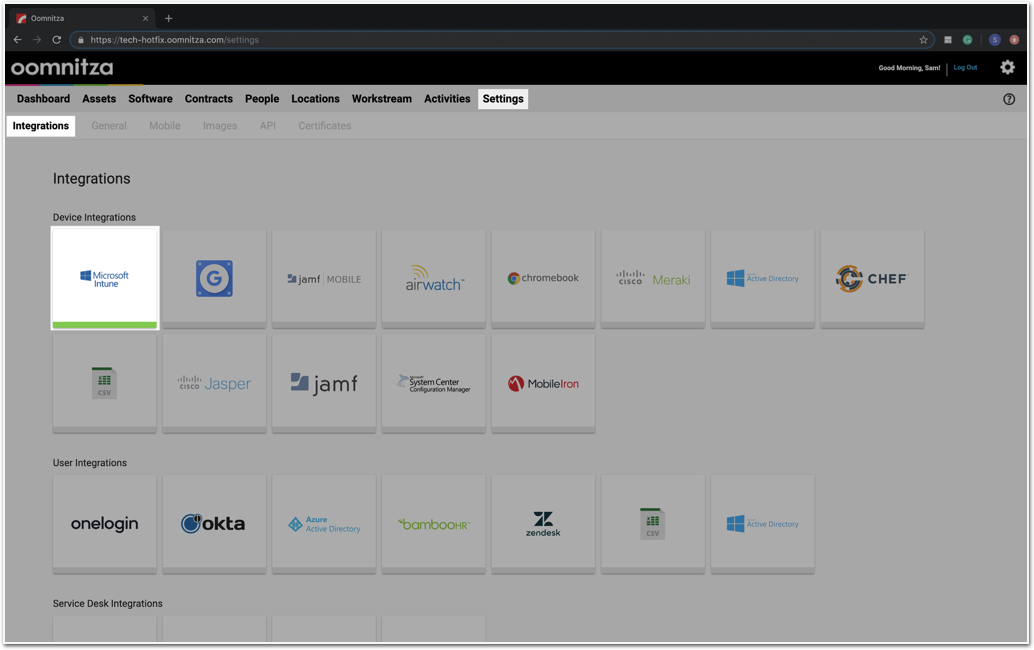Viewport: 1034px width, 650px height.
Task: Go to the Assets menu
Action: coord(99,99)
